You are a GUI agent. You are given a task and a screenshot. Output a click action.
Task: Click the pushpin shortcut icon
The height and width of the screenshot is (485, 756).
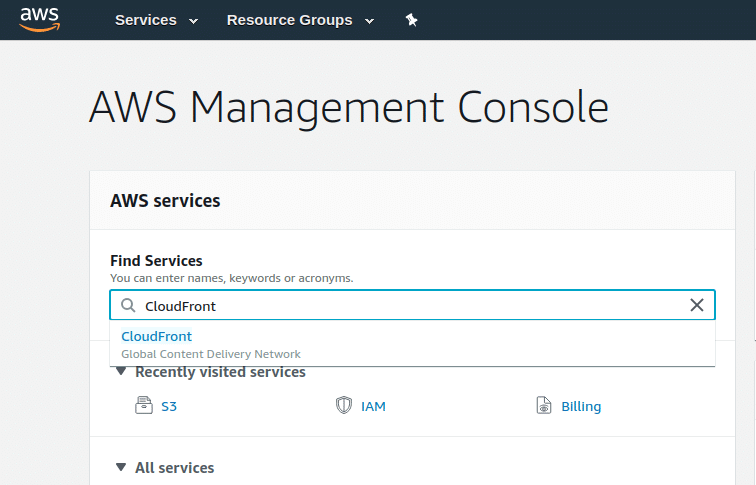(411, 20)
